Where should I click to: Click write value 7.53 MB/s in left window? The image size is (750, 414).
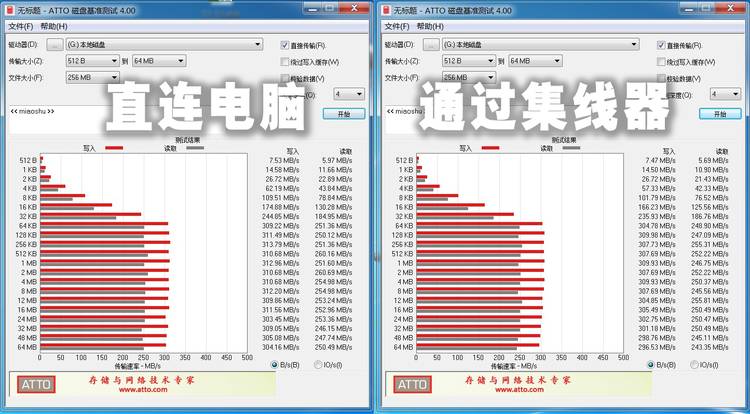point(284,160)
